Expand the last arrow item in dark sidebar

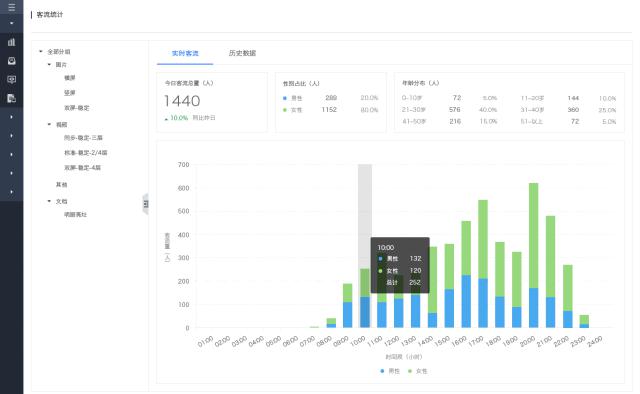tap(11, 191)
